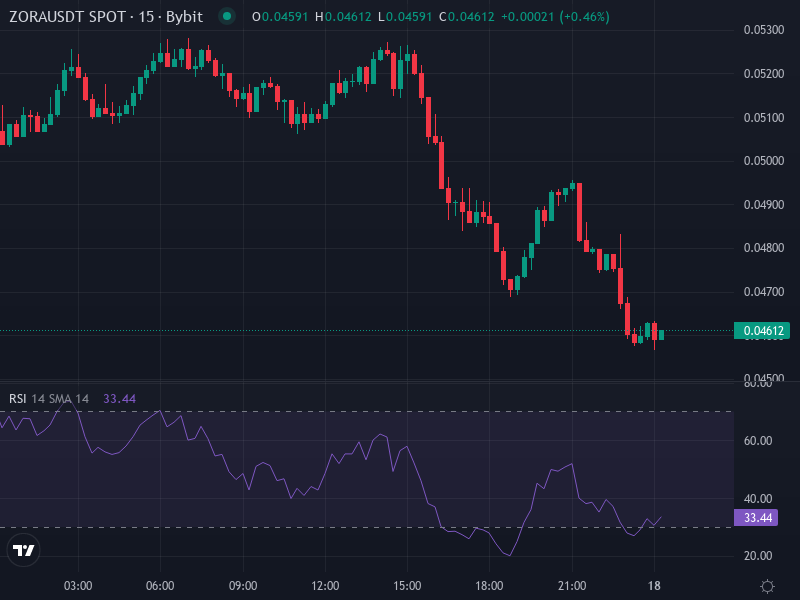
Task: Click the 15-minute timeframe in the legend
Action: (x=148, y=17)
